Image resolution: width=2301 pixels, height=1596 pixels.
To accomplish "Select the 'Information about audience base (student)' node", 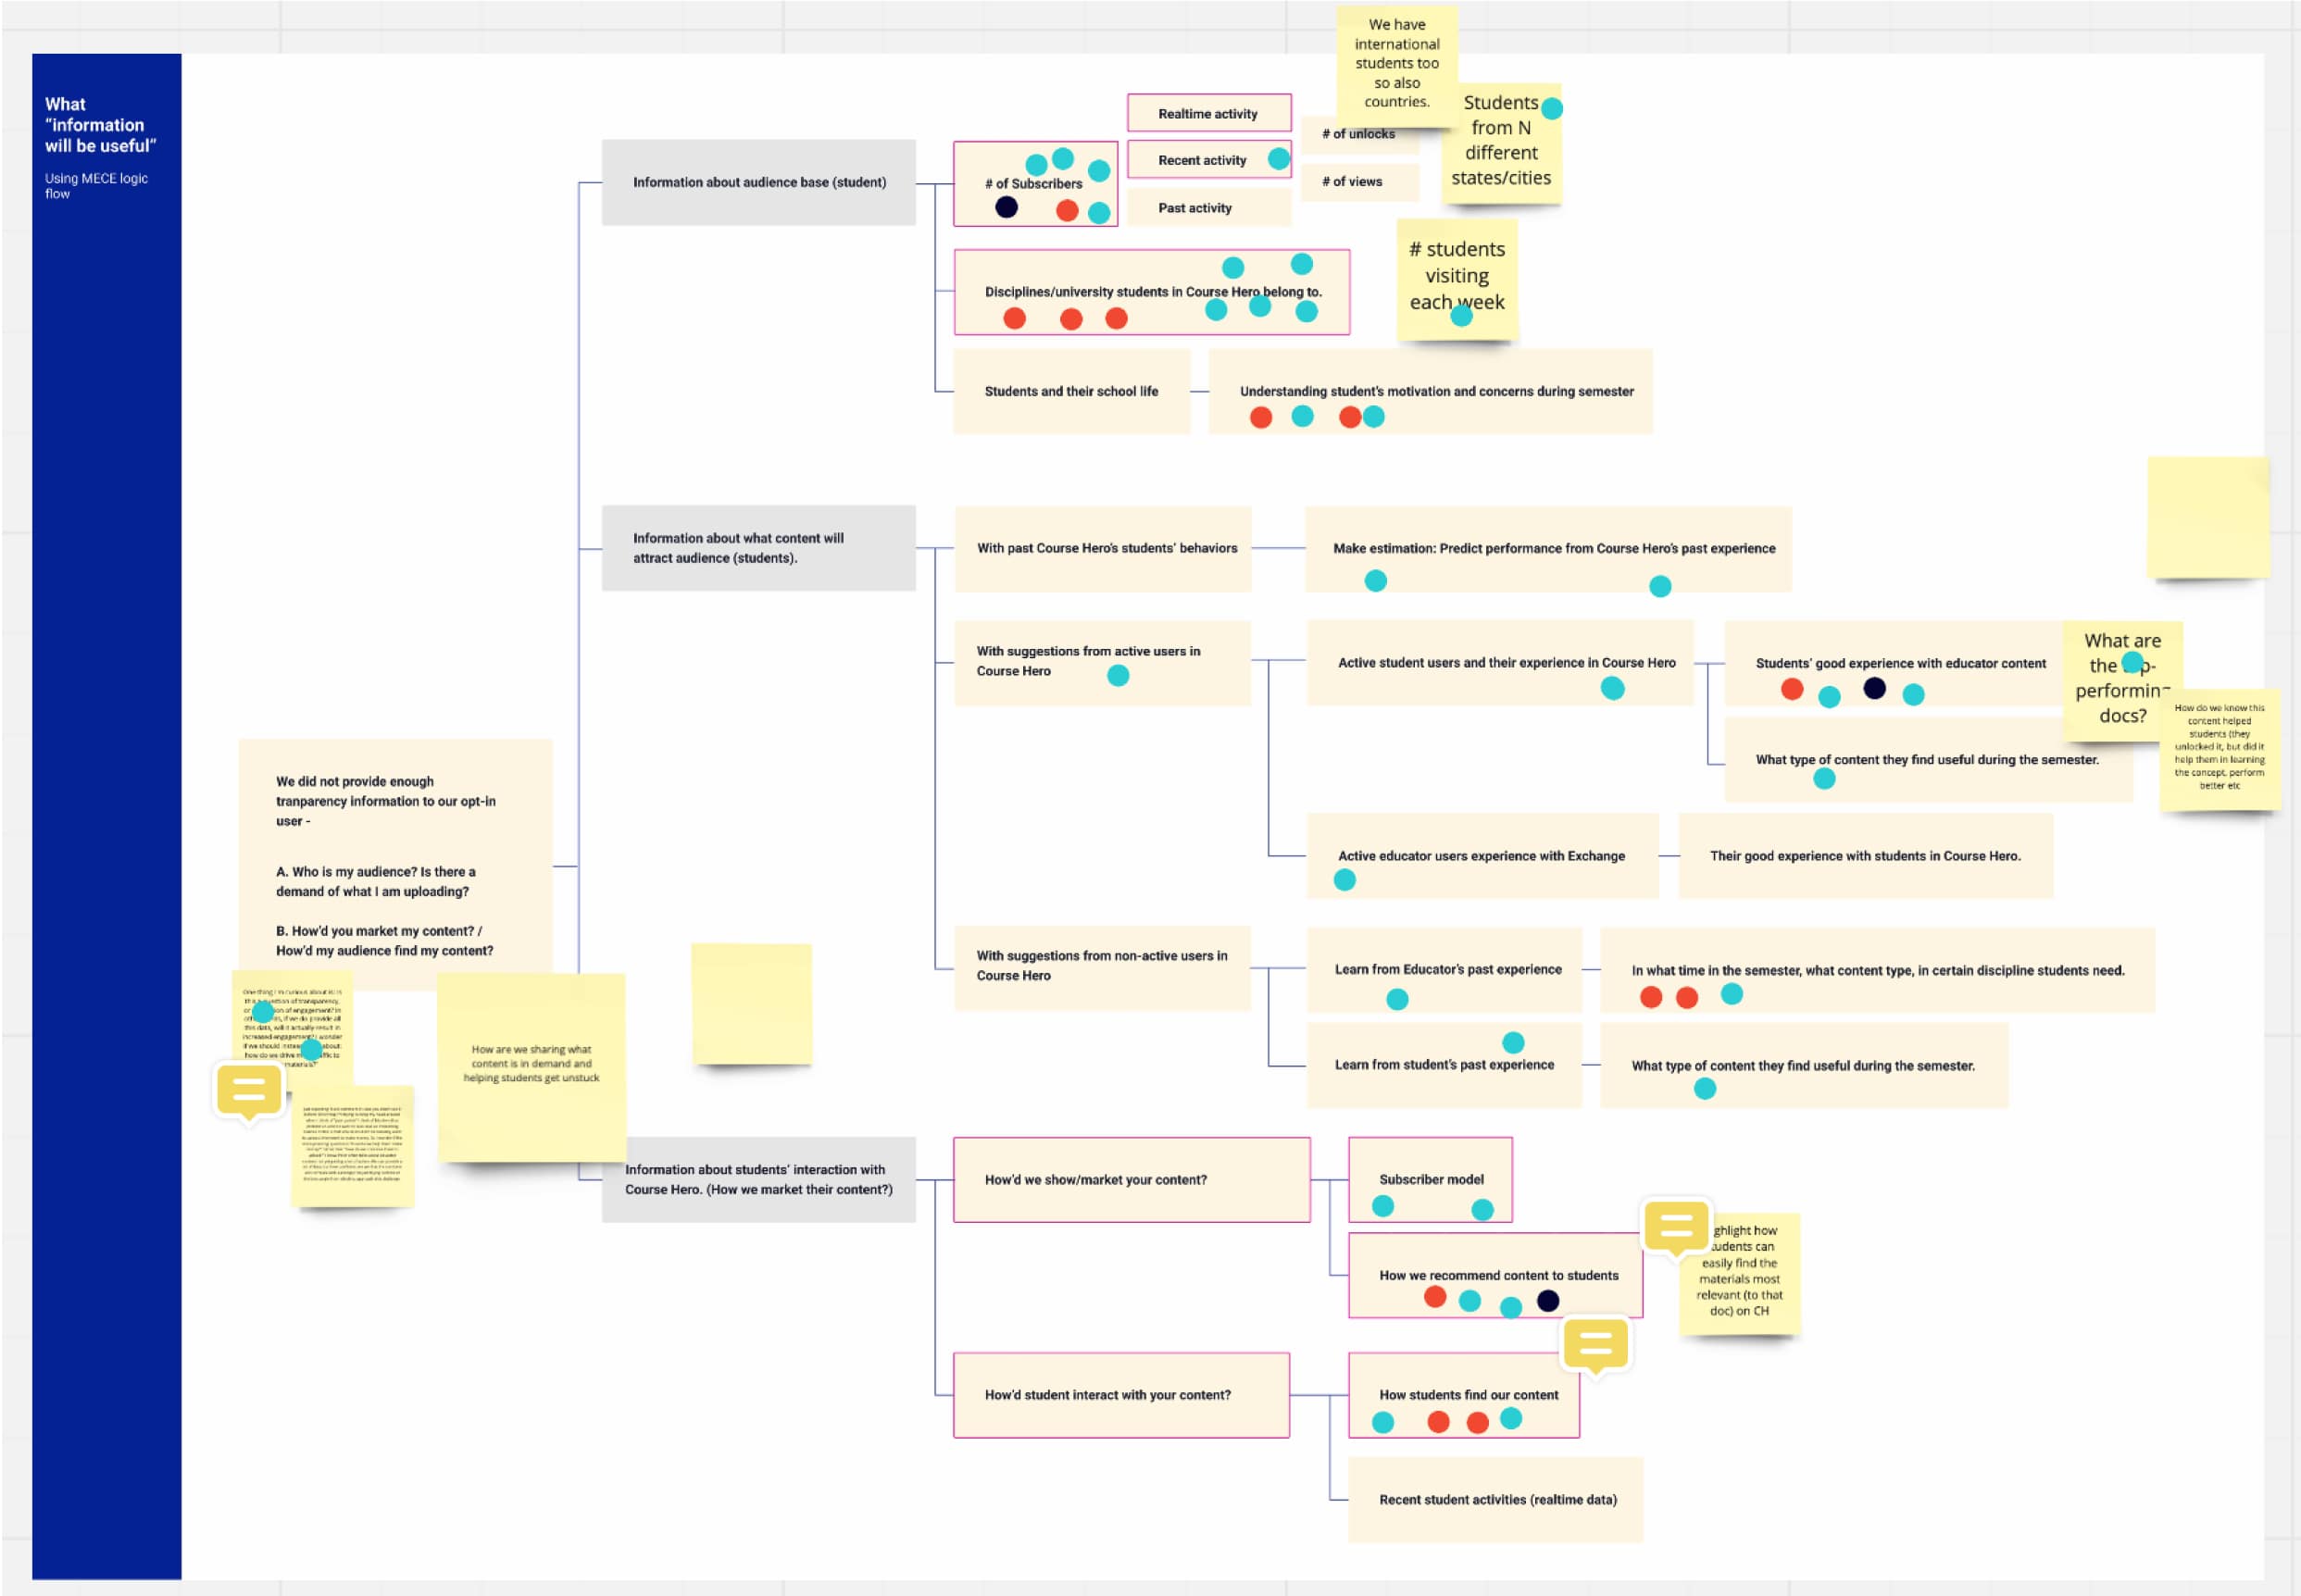I will (758, 182).
